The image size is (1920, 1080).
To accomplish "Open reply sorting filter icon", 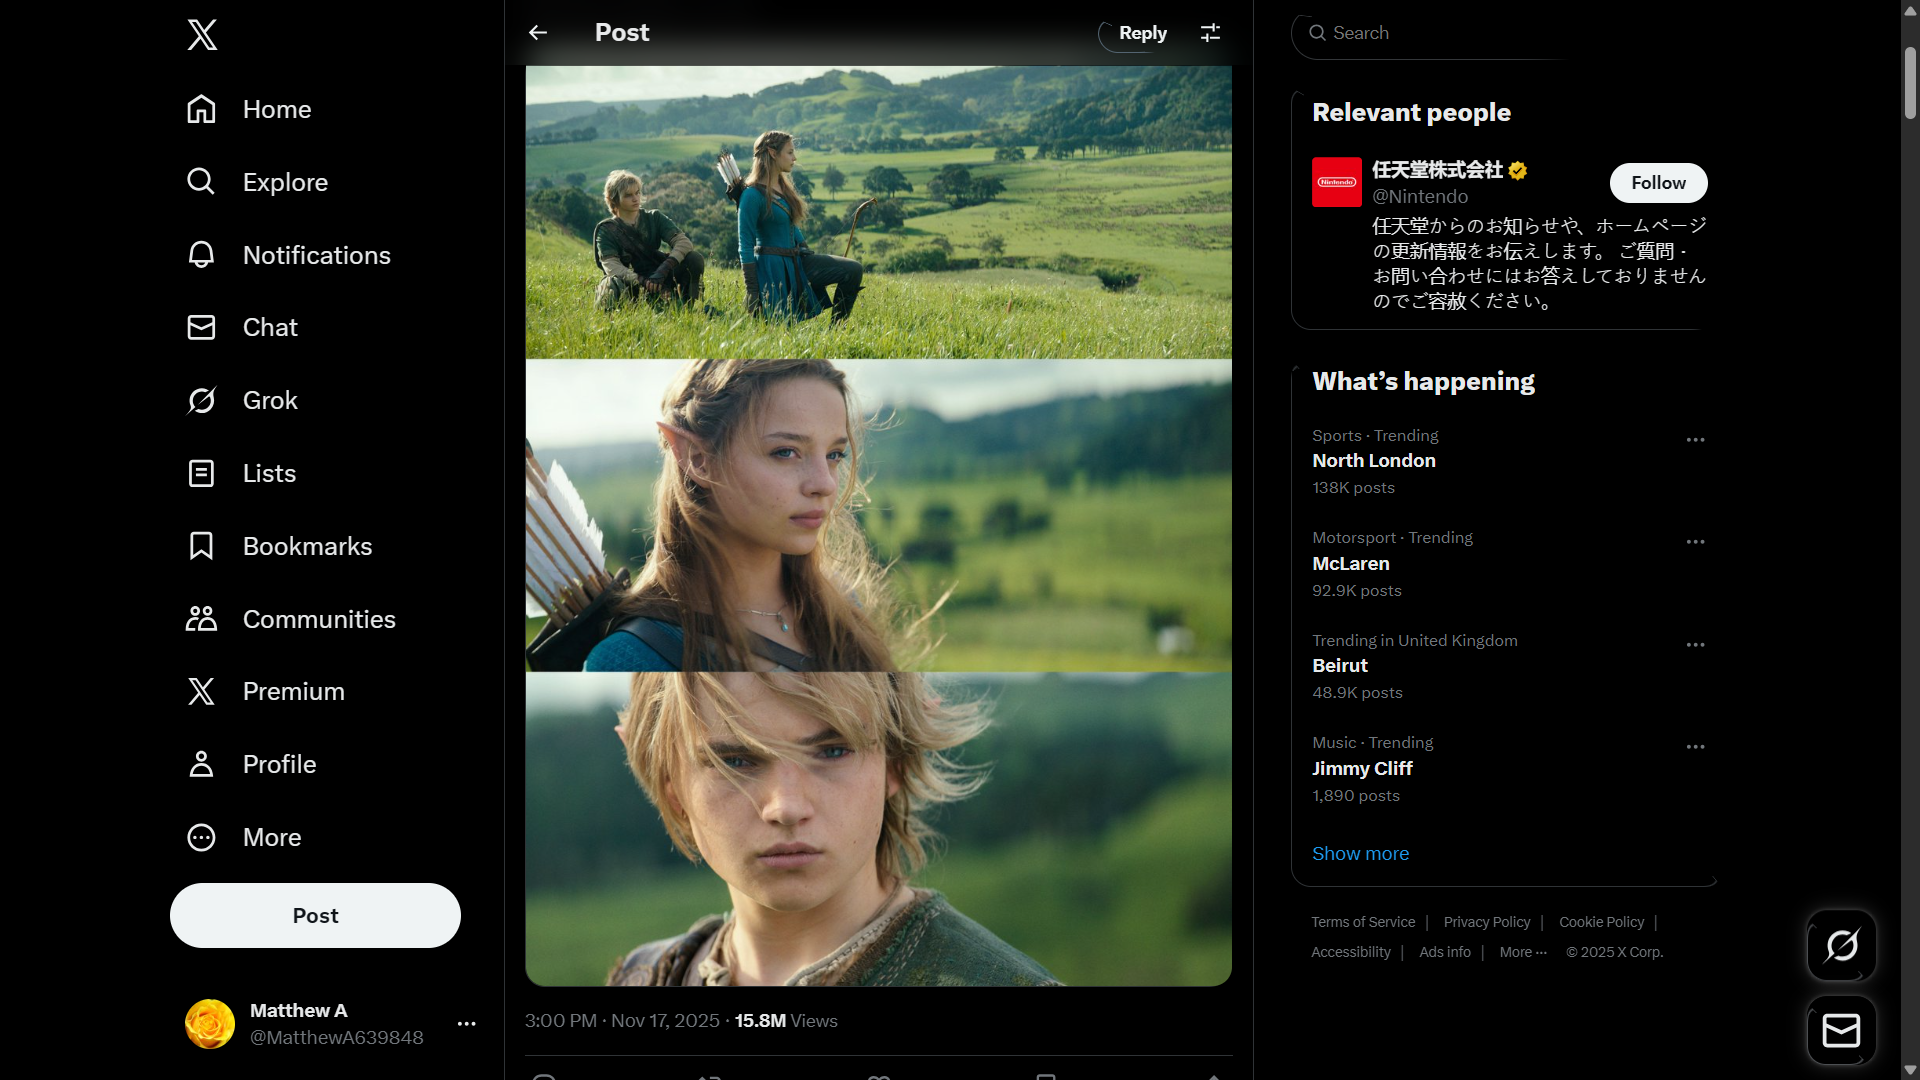I will 1210,33.
